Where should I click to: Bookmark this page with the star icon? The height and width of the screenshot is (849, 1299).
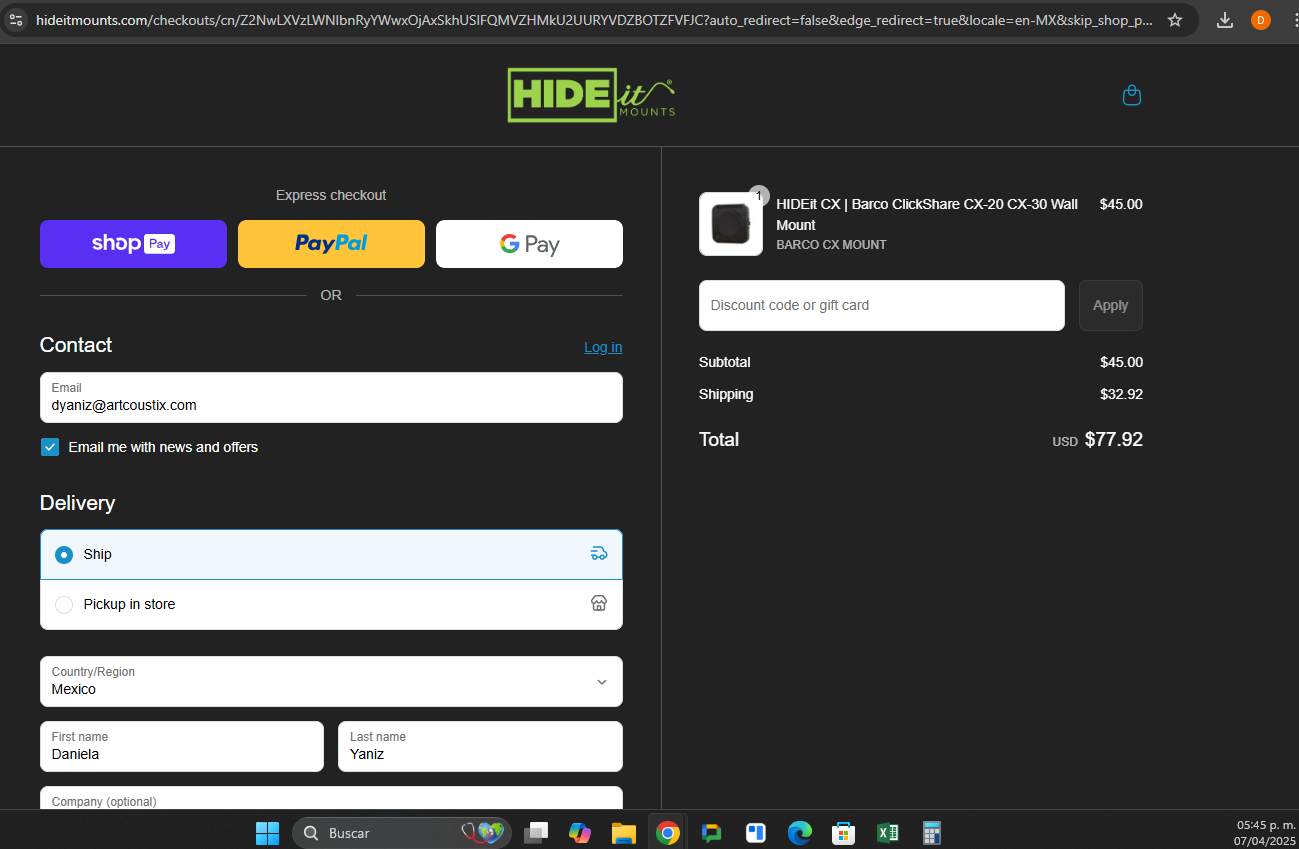(x=1175, y=20)
